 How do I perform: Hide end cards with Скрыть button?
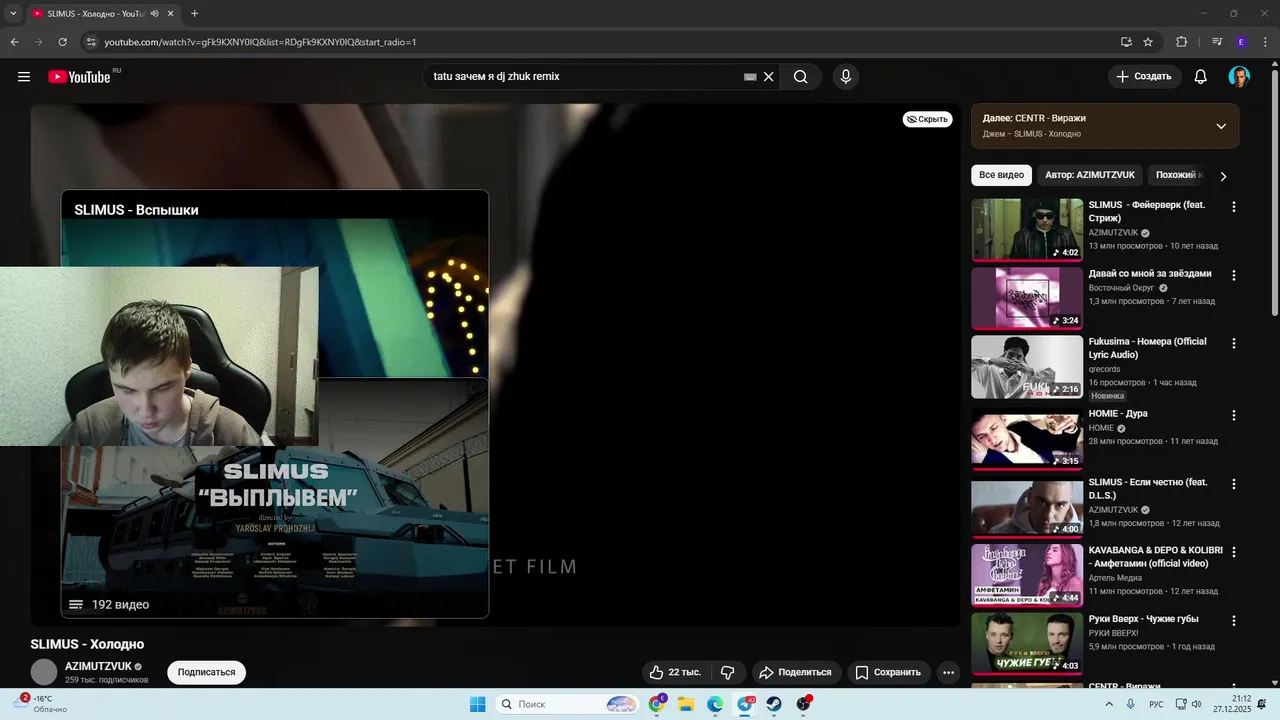click(x=927, y=119)
